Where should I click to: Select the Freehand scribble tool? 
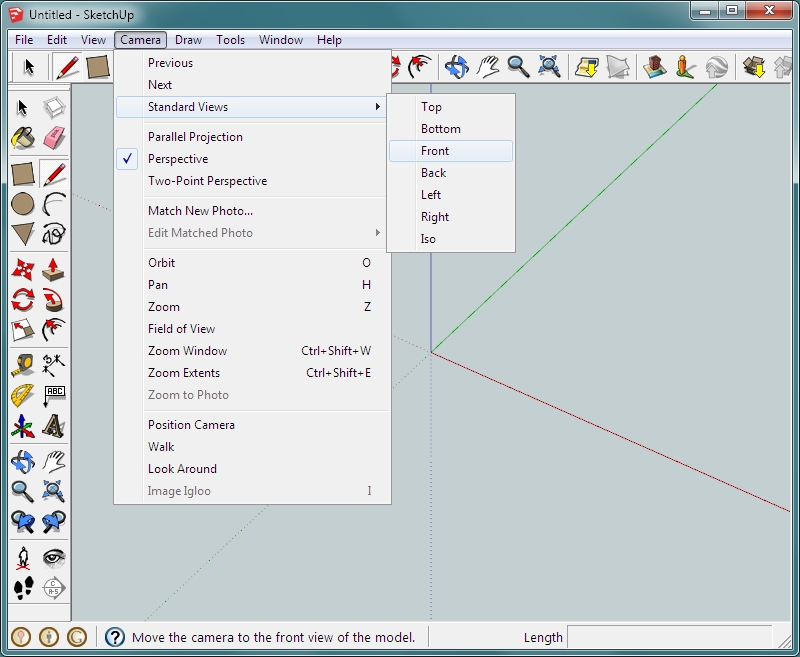coord(54,234)
